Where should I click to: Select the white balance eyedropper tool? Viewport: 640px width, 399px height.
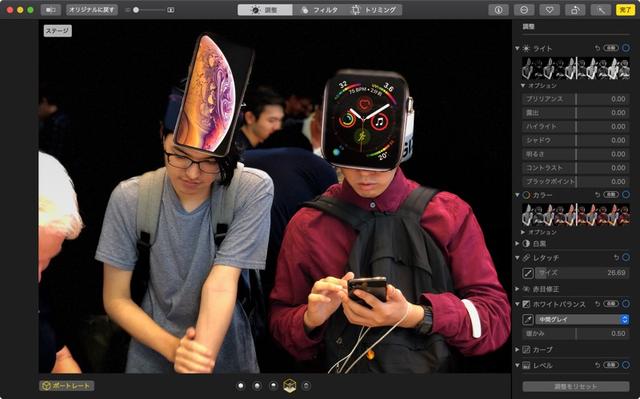click(528, 319)
